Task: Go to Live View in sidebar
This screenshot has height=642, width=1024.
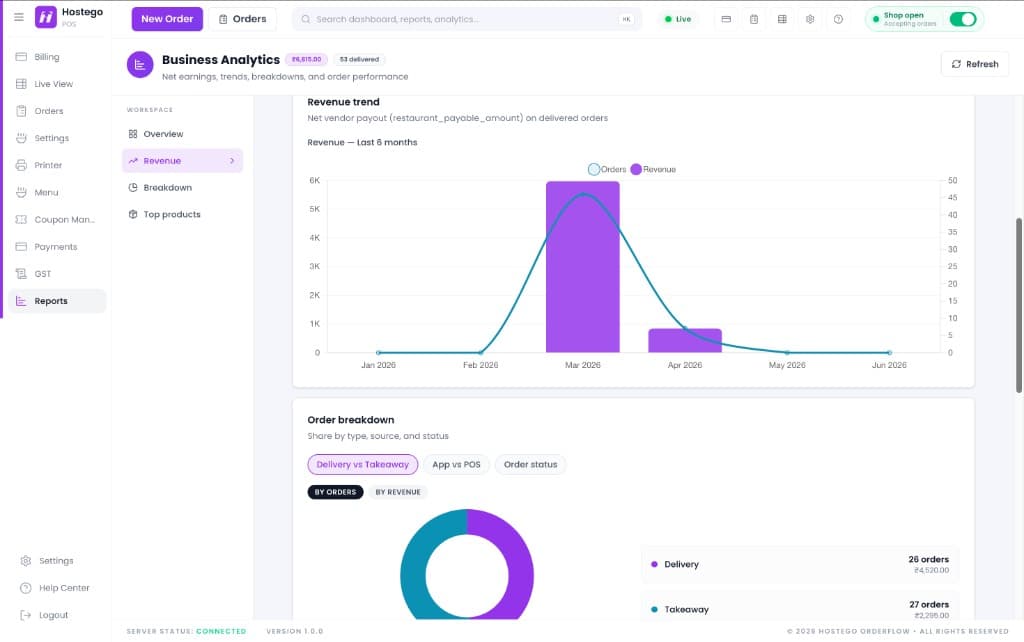Action: click(57, 84)
